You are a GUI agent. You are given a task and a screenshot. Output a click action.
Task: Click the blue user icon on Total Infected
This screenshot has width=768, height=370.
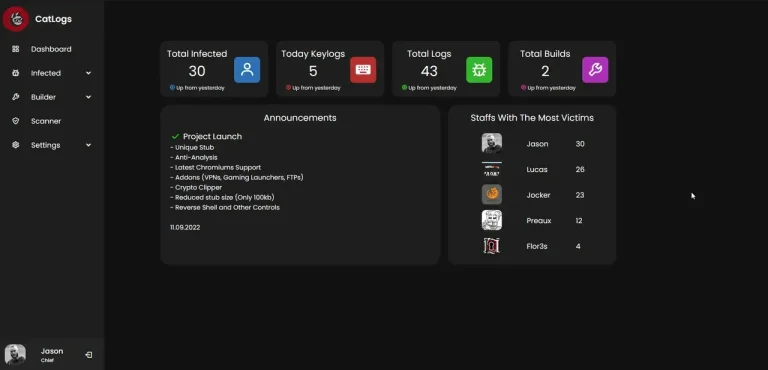tap(247, 70)
